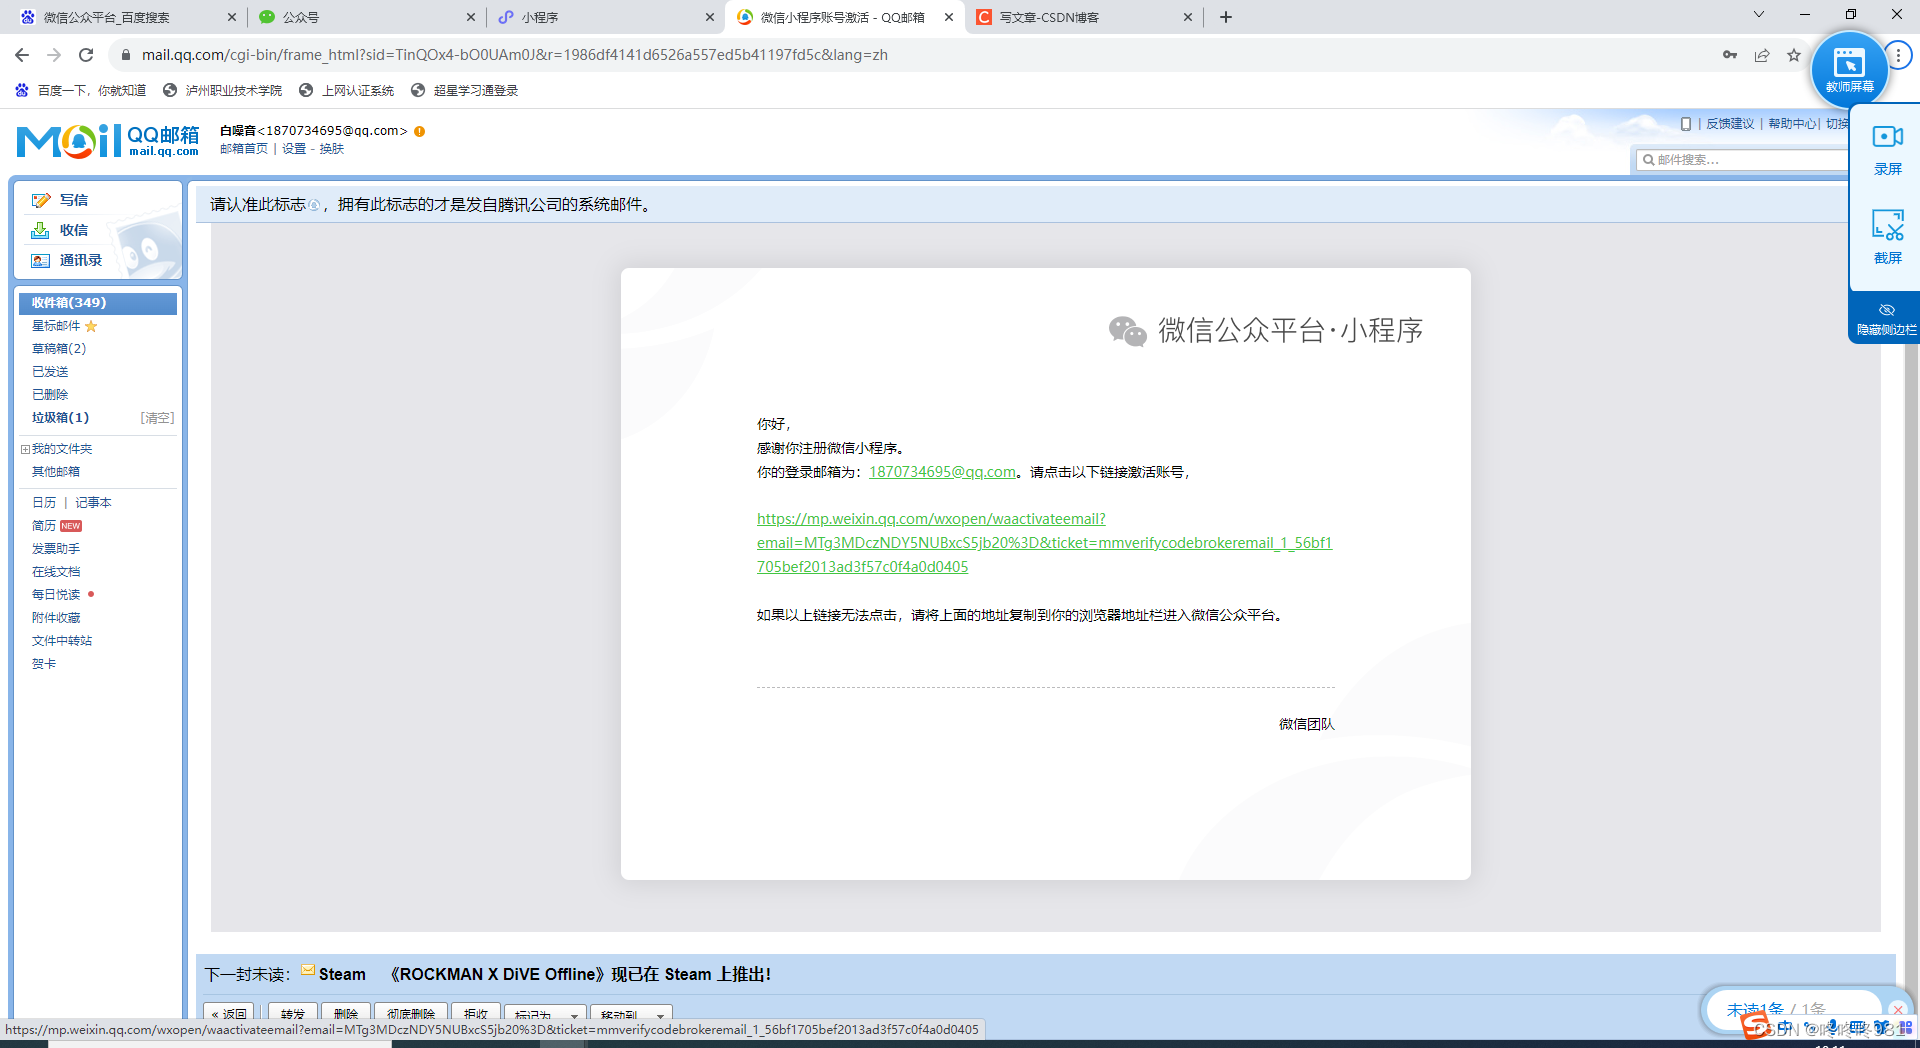Image resolution: width=1920 pixels, height=1048 pixels.
Task: Click the 换肤 change skin link
Action: pyautogui.click(x=332, y=149)
